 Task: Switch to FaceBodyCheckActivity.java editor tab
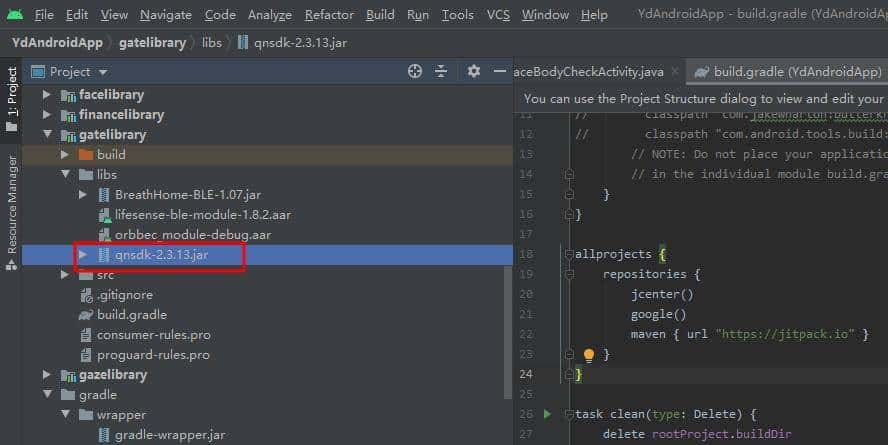pyautogui.click(x=589, y=72)
